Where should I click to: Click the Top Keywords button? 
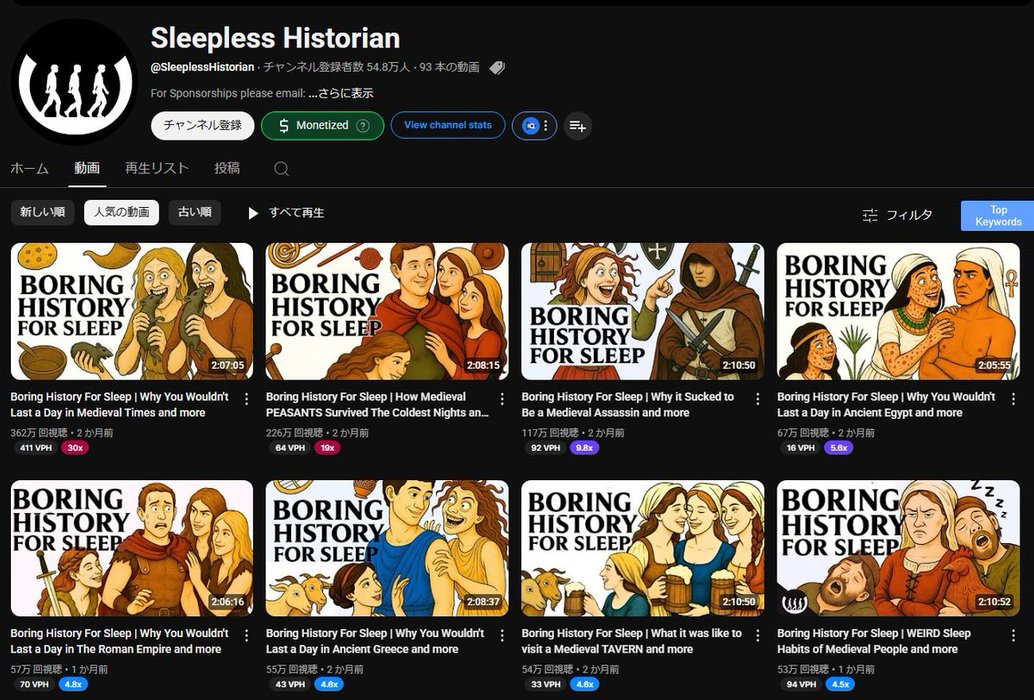click(x=997, y=216)
